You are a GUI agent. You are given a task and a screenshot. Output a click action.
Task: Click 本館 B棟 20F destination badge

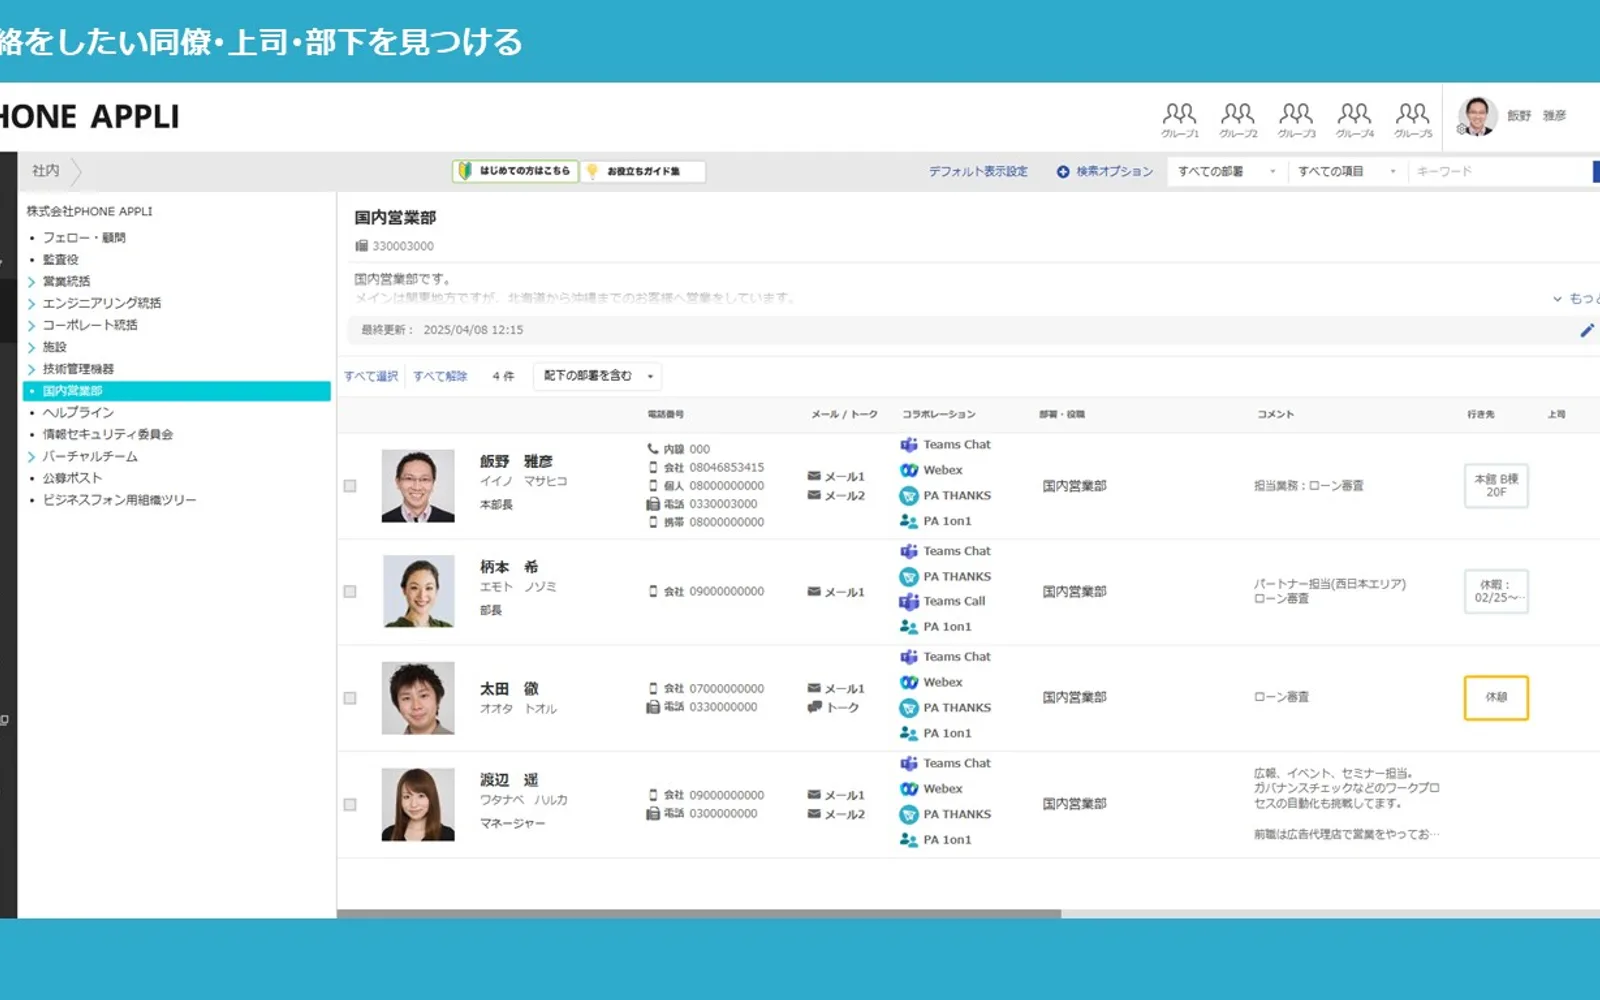coord(1496,486)
